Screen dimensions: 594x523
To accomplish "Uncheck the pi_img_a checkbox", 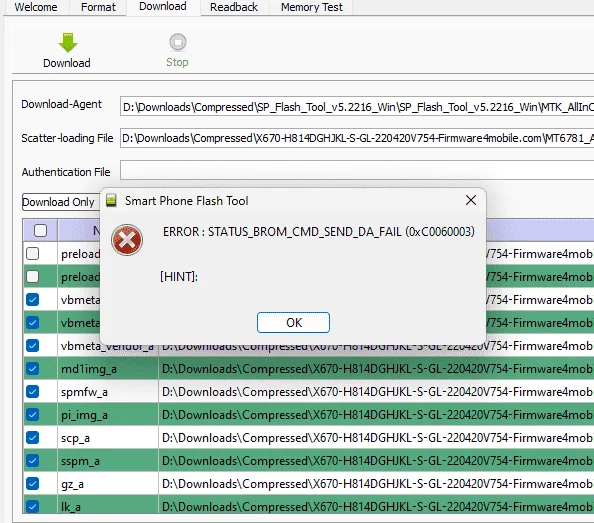I will [x=33, y=415].
